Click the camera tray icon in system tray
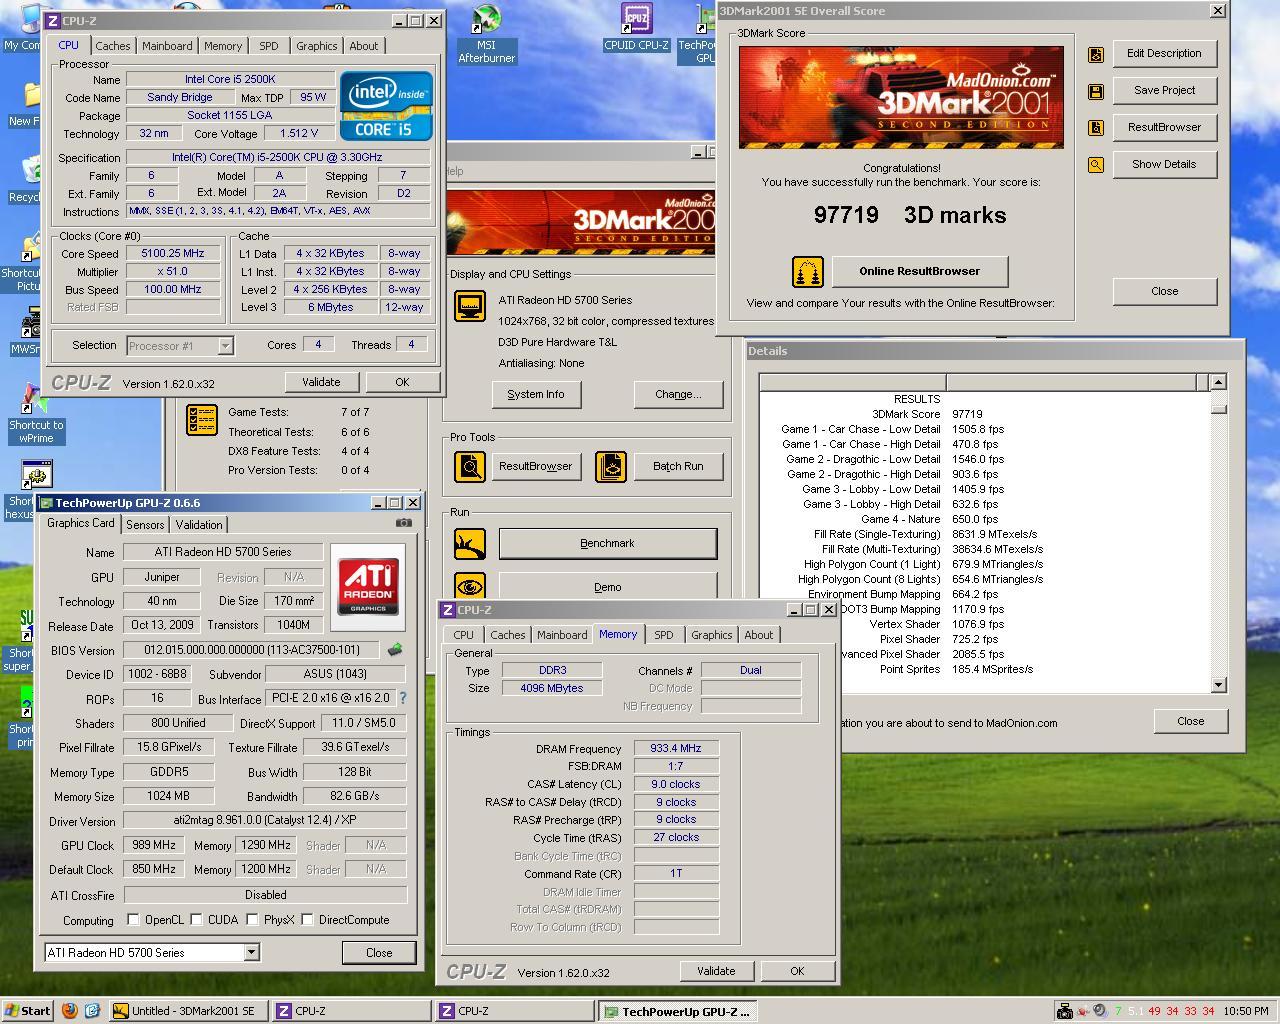The width and height of the screenshot is (1280, 1024). 1065,1011
